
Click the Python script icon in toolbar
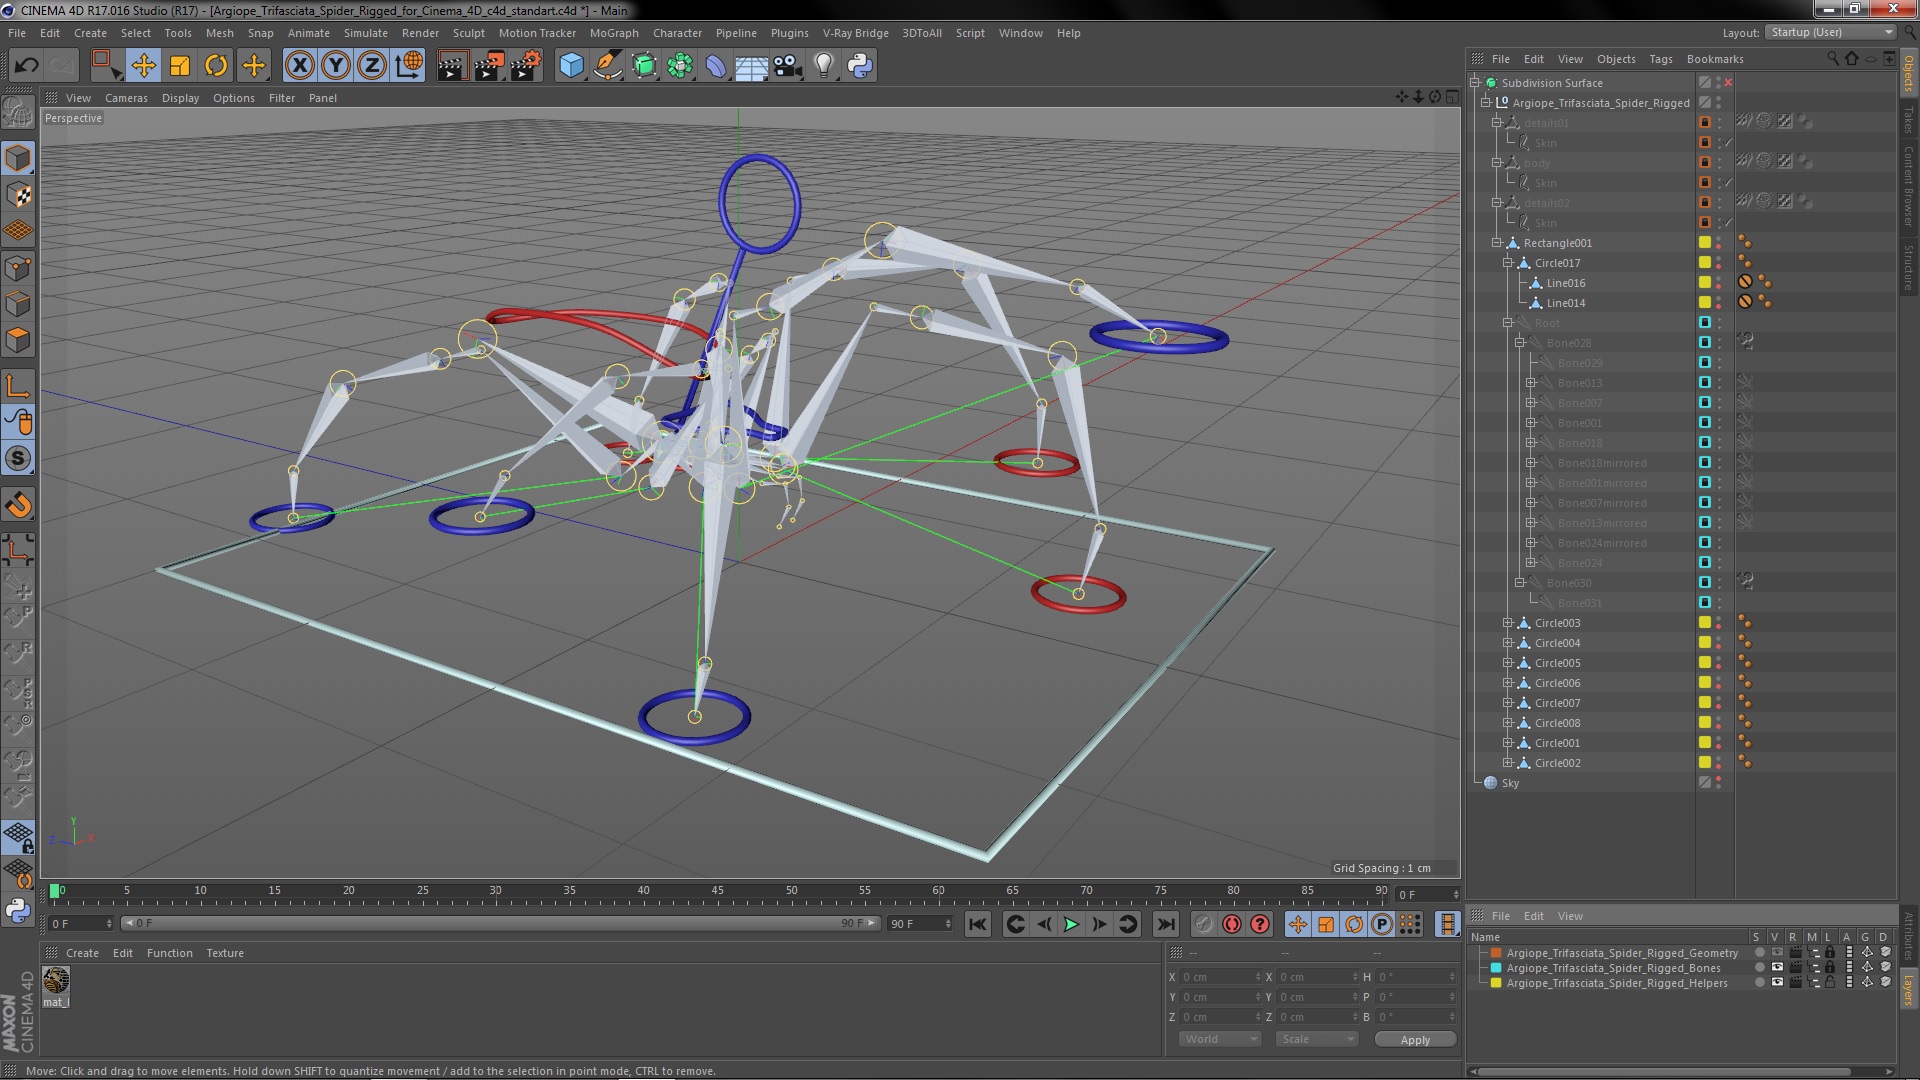pyautogui.click(x=860, y=66)
